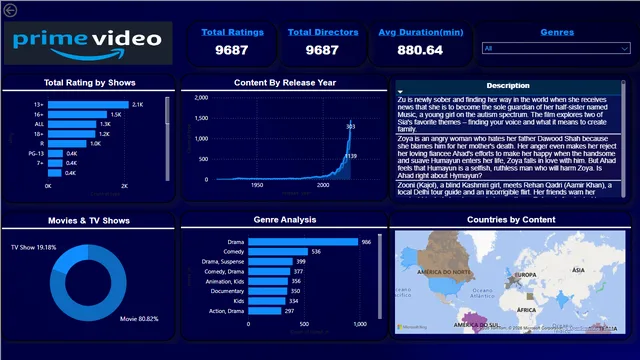Select the Comedy, Drama genre bar
This screenshot has width=640, height=360.
point(269,271)
